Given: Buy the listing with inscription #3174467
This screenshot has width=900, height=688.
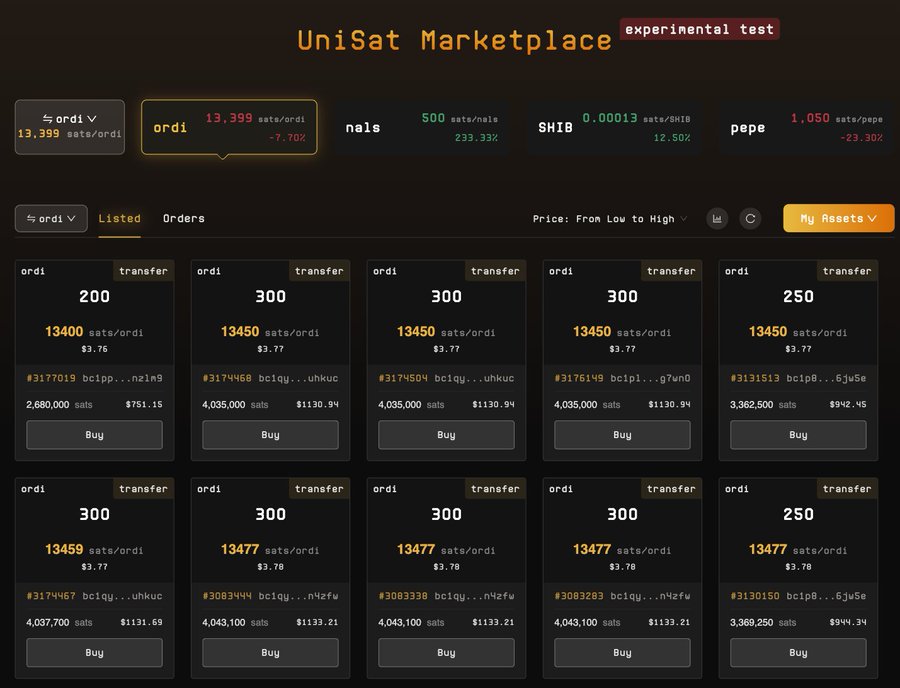Looking at the screenshot, I should 95,652.
